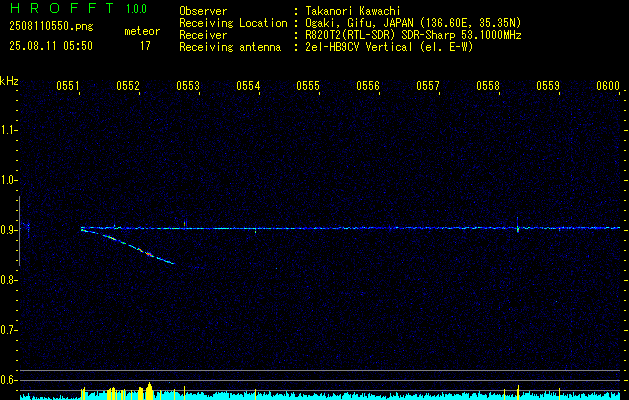
Task: Click the 0553 time marker
Action: click(x=188, y=86)
